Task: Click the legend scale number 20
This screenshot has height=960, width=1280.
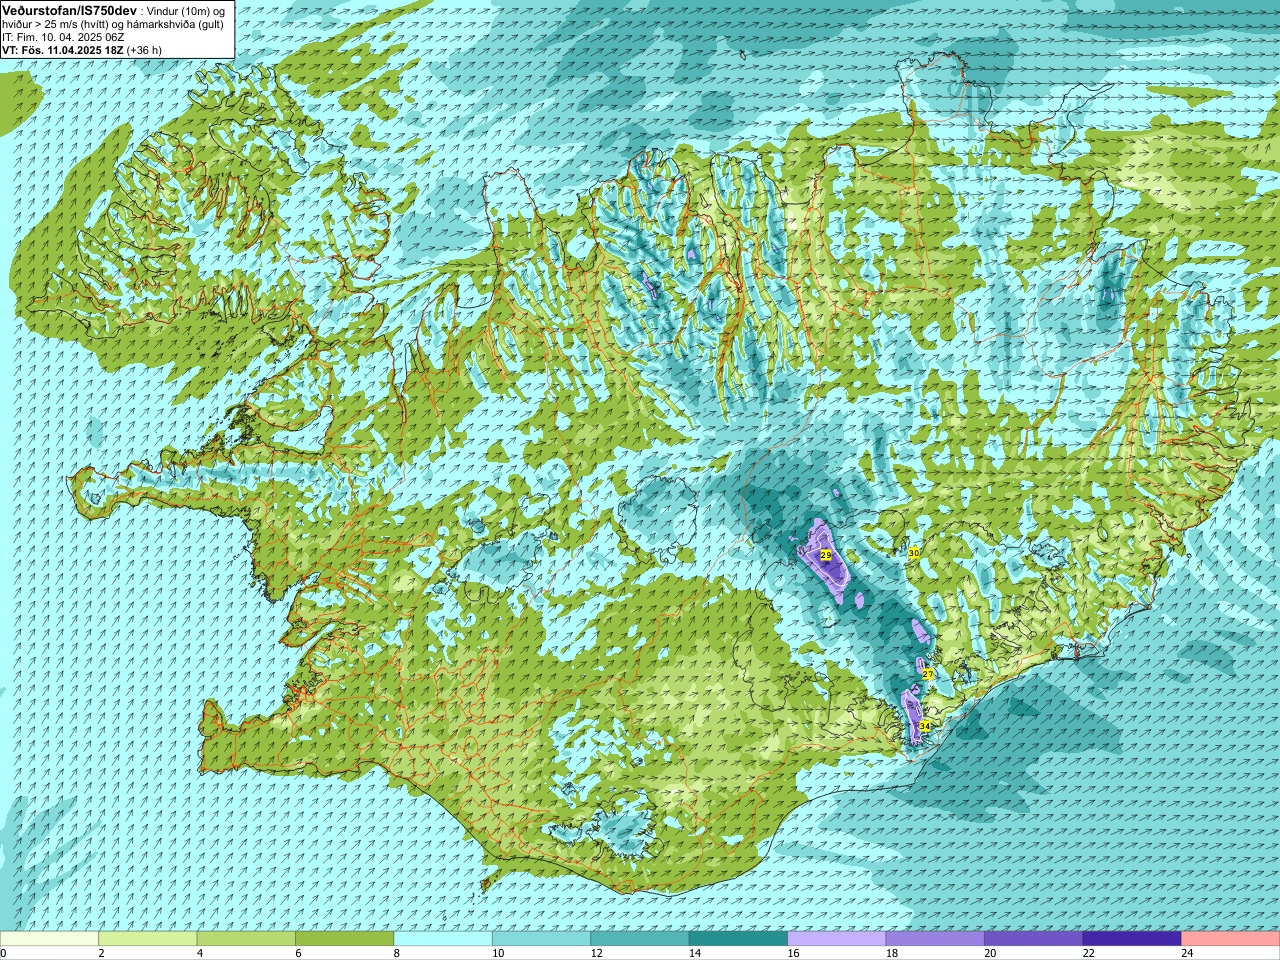Action: pos(990,953)
